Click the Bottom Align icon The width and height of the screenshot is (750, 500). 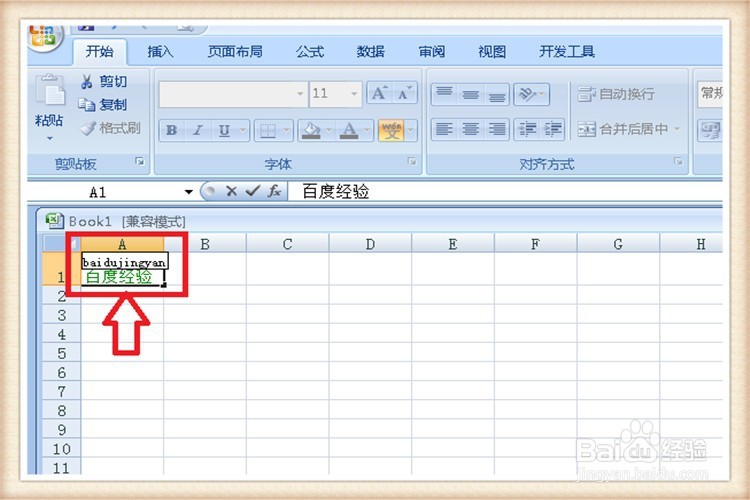(496, 94)
